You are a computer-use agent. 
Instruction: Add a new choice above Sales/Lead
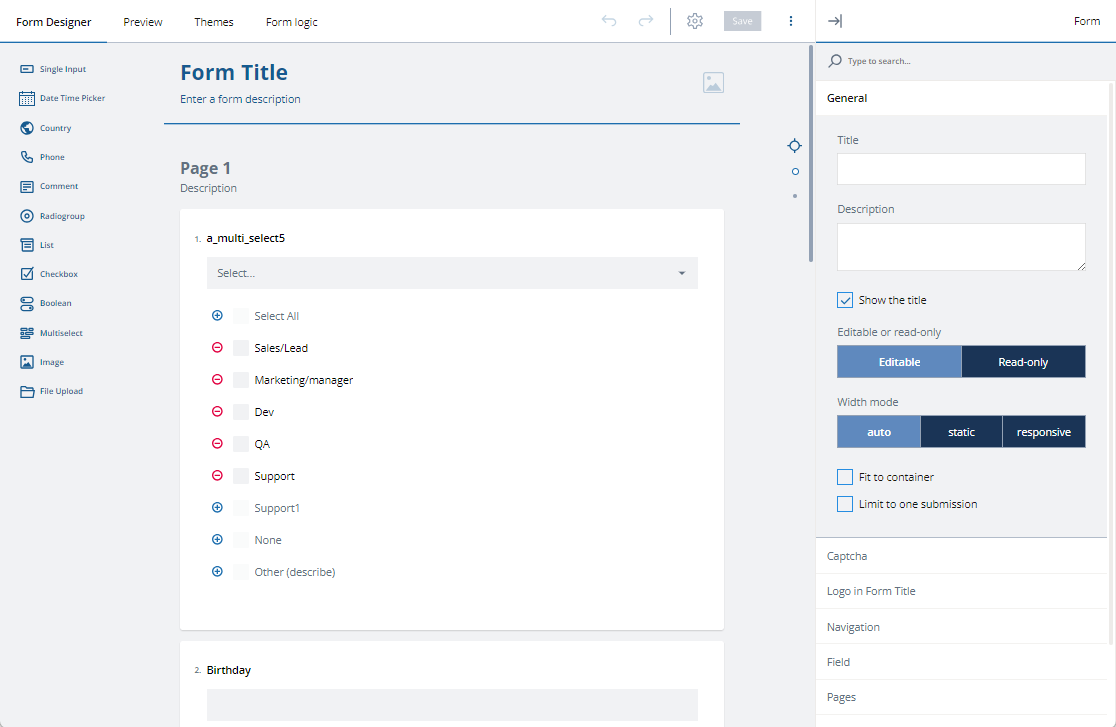click(217, 315)
